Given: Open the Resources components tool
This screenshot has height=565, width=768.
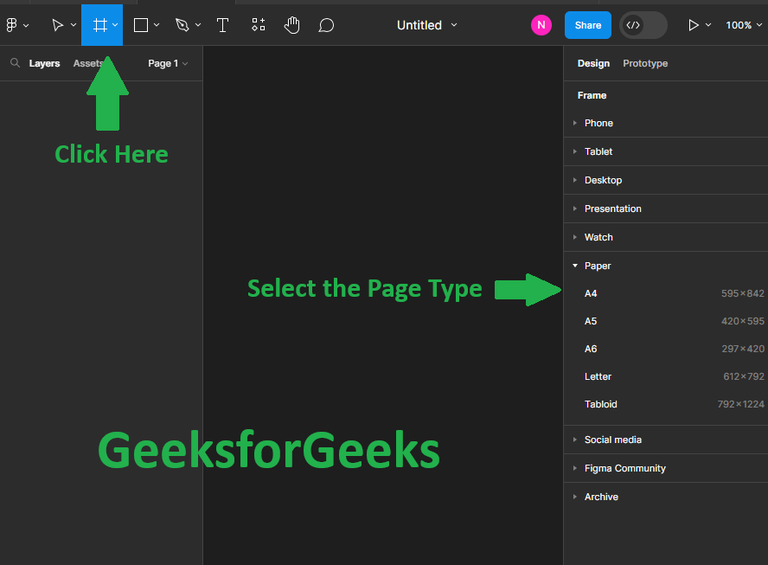Looking at the screenshot, I should click(x=258, y=24).
